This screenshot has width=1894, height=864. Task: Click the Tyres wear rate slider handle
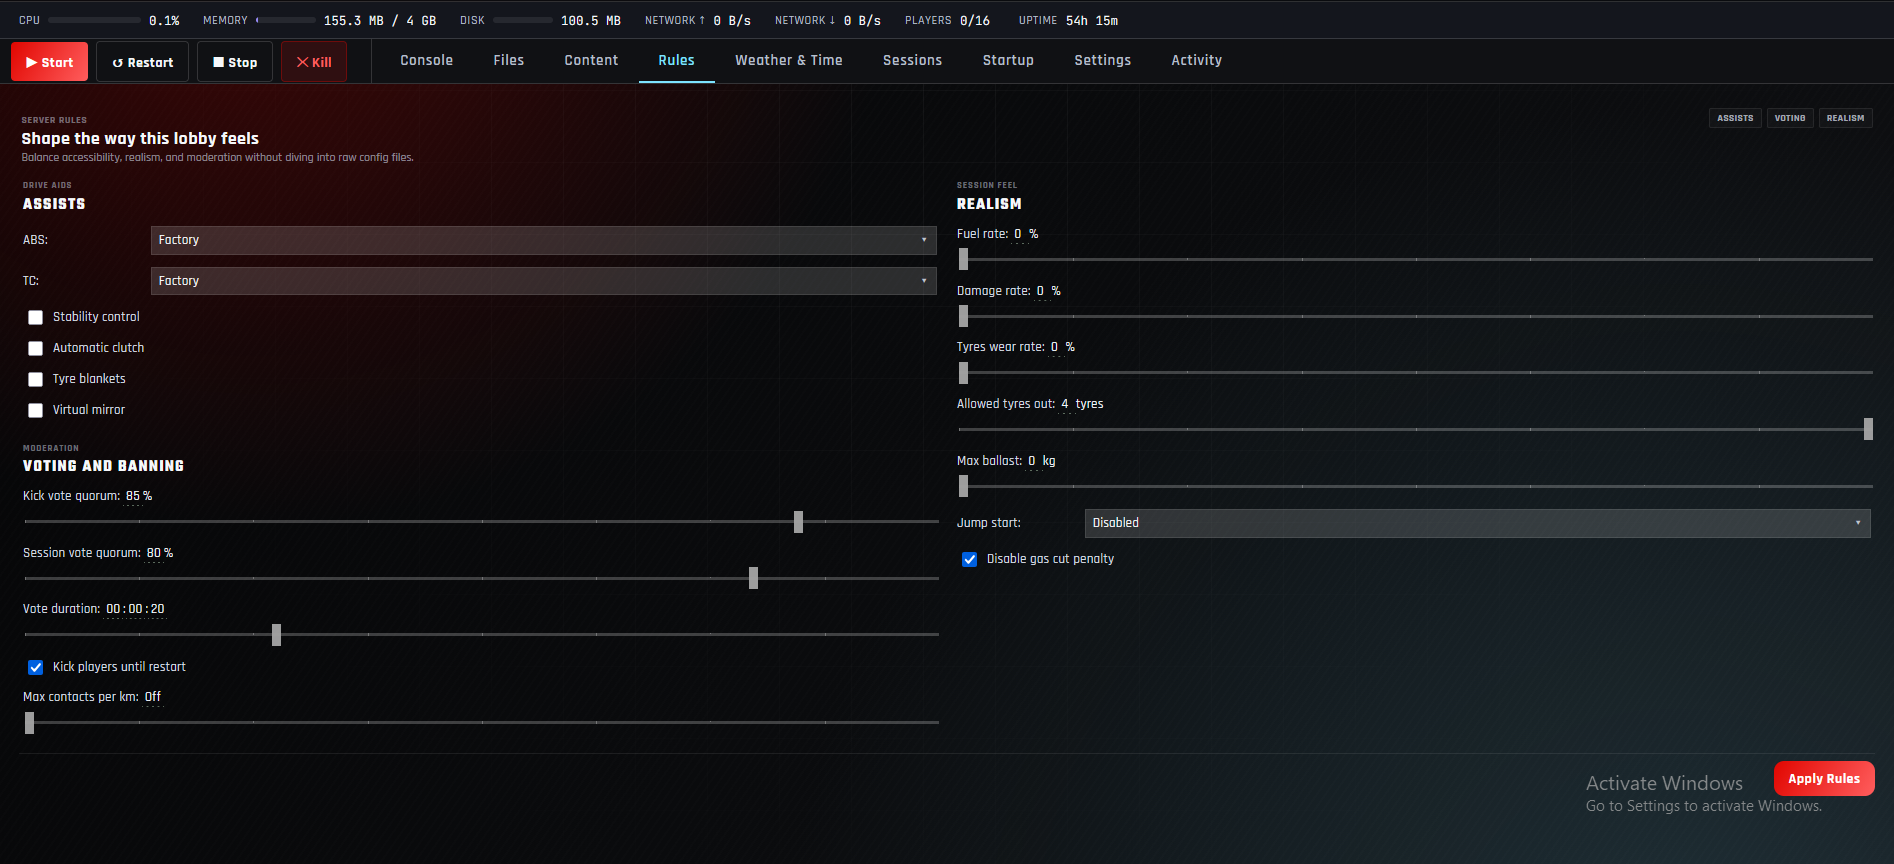pyautogui.click(x=963, y=373)
